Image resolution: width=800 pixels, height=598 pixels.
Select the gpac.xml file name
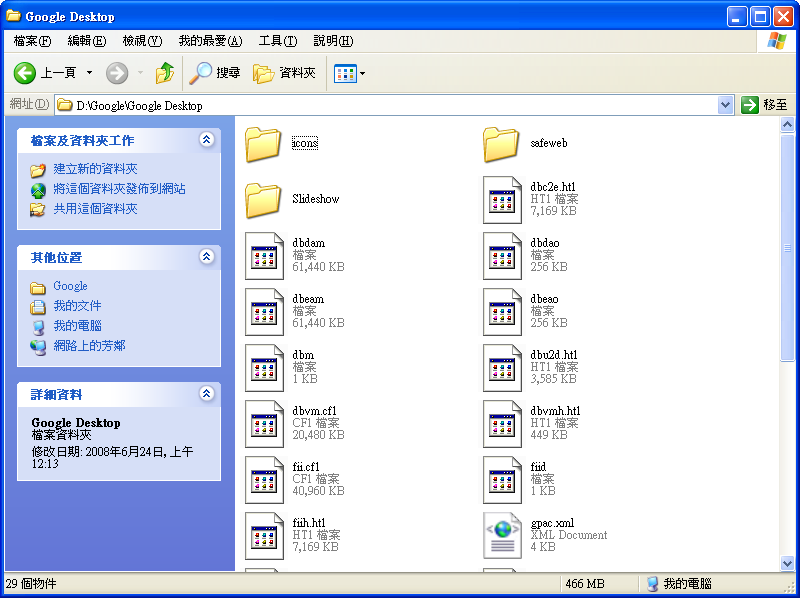[553, 523]
